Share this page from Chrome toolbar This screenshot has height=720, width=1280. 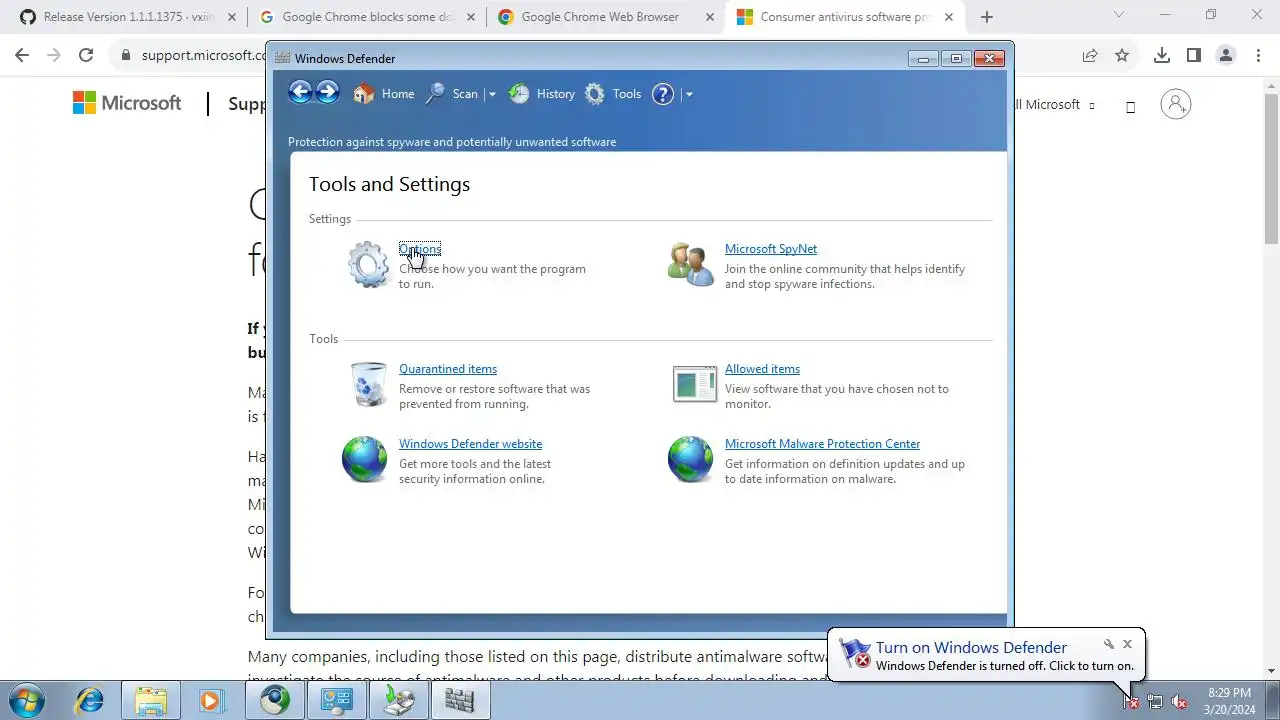point(1090,55)
